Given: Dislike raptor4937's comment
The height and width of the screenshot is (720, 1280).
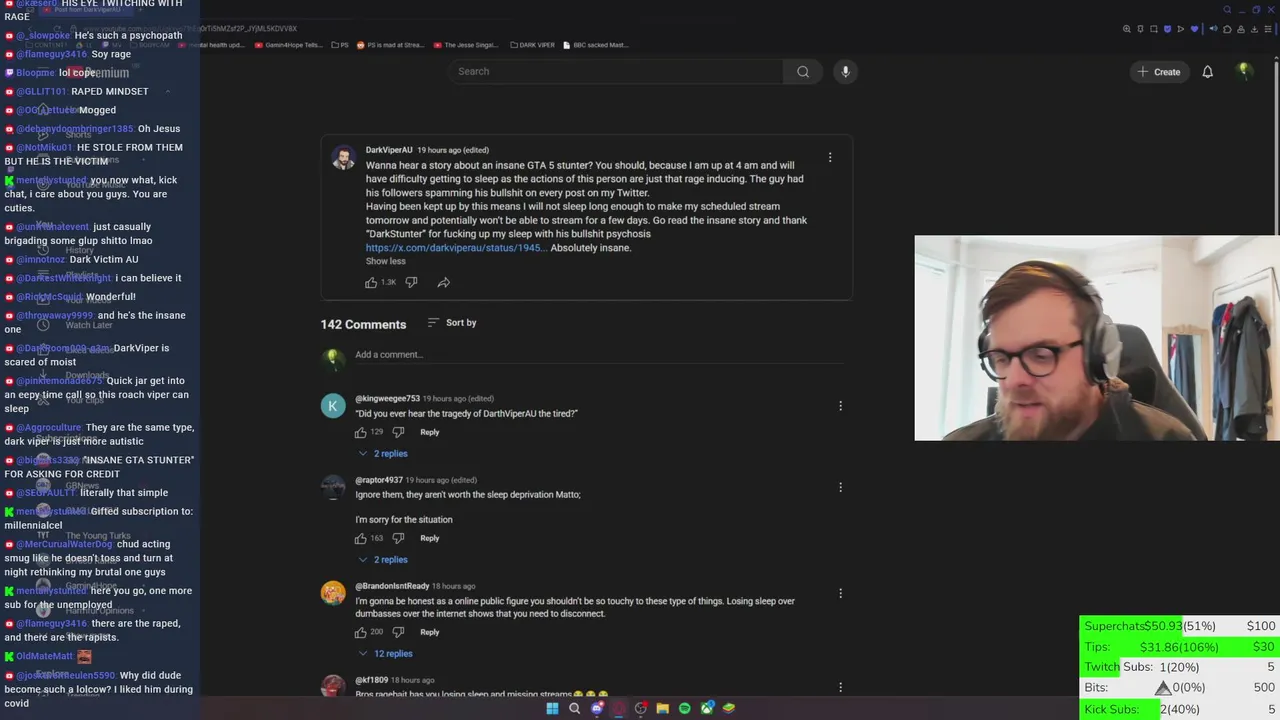Looking at the screenshot, I should 398,538.
